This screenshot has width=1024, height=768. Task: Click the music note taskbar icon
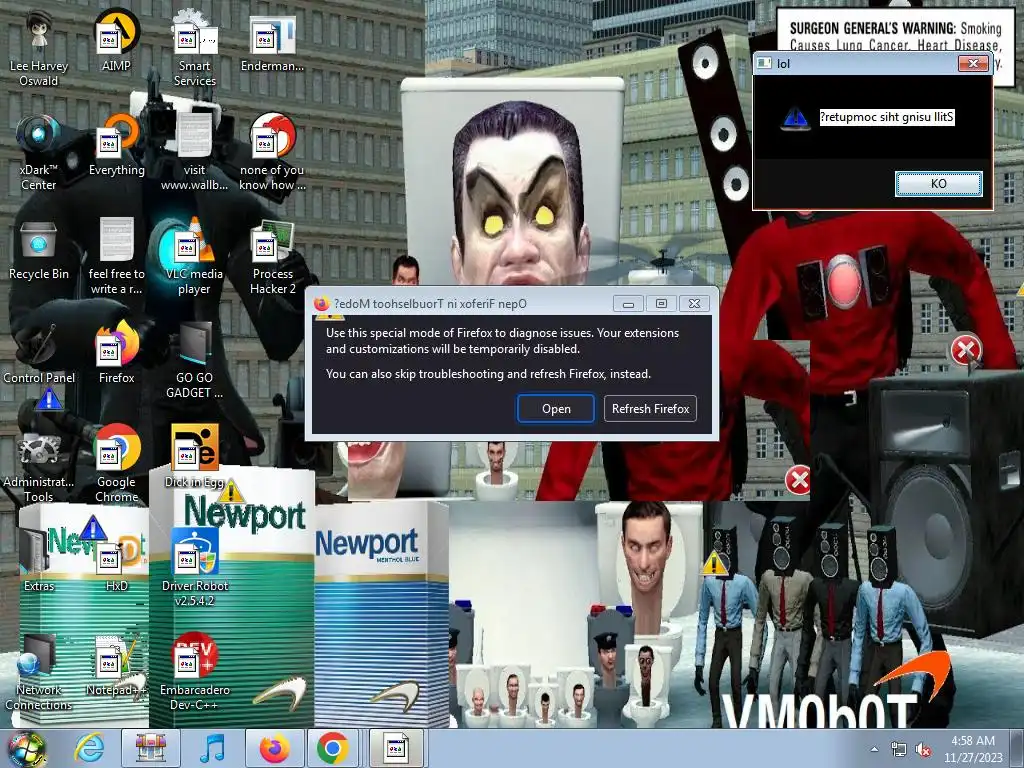(212, 748)
